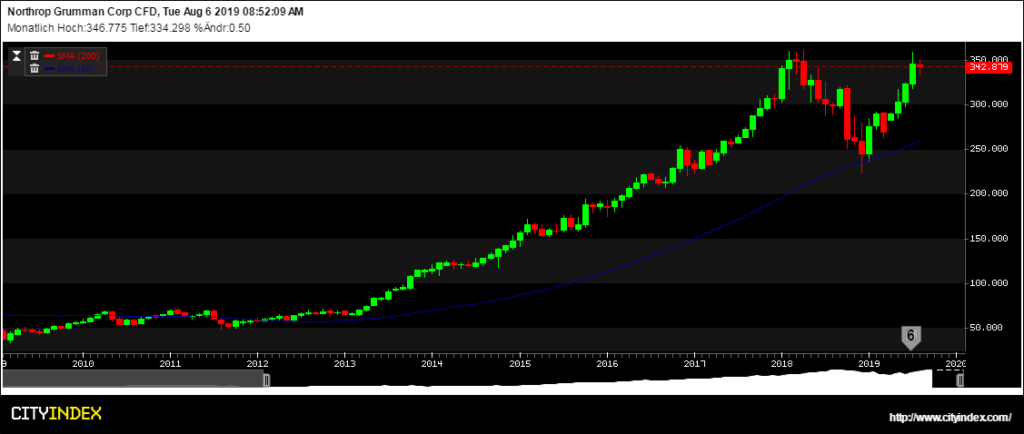Click the current price tag 342.879

coord(988,67)
